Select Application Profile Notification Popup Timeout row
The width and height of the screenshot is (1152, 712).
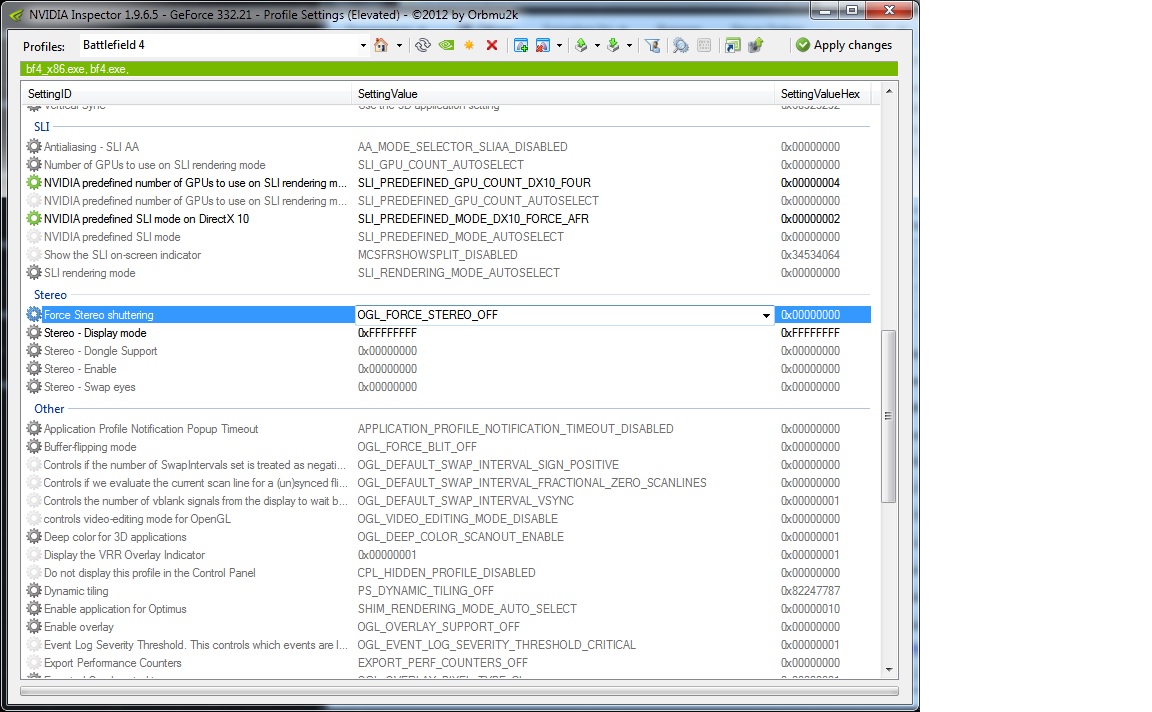coord(447,429)
